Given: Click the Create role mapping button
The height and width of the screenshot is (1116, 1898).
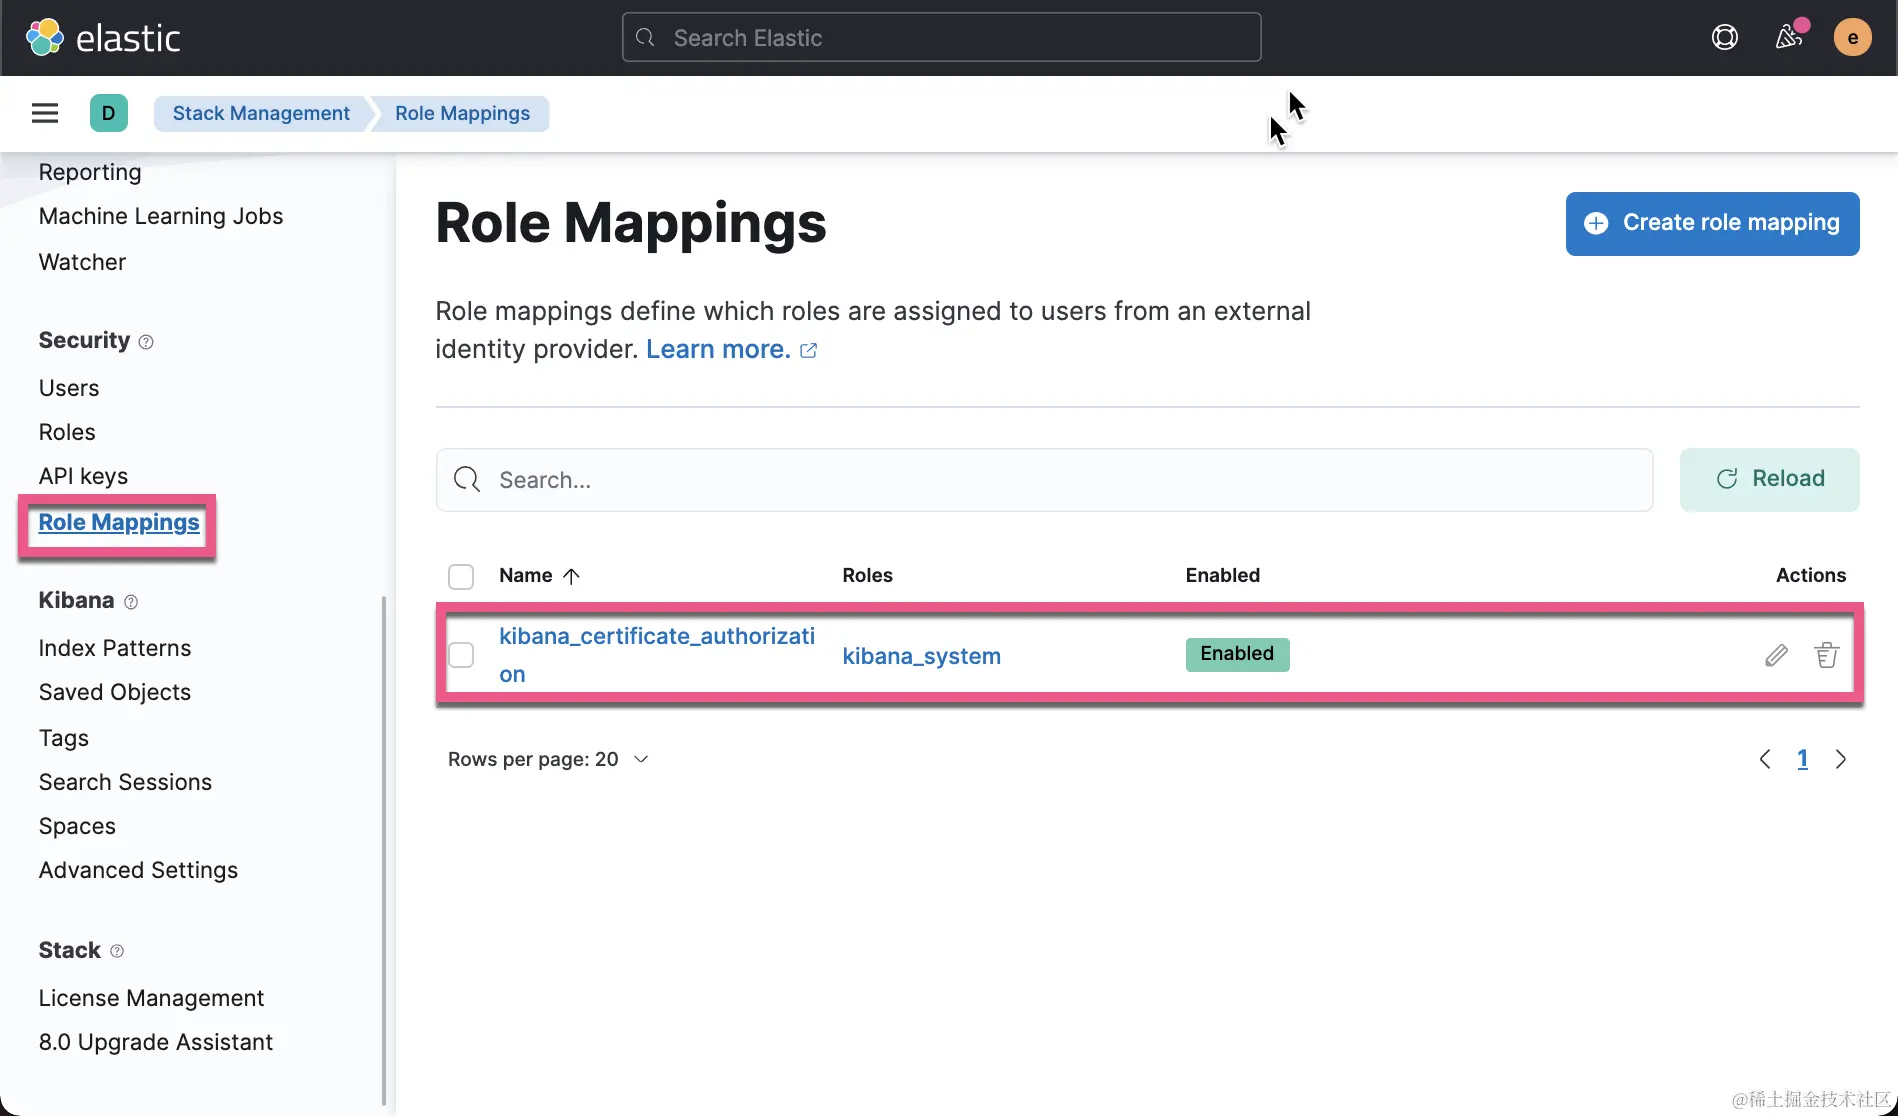Looking at the screenshot, I should (x=1712, y=223).
